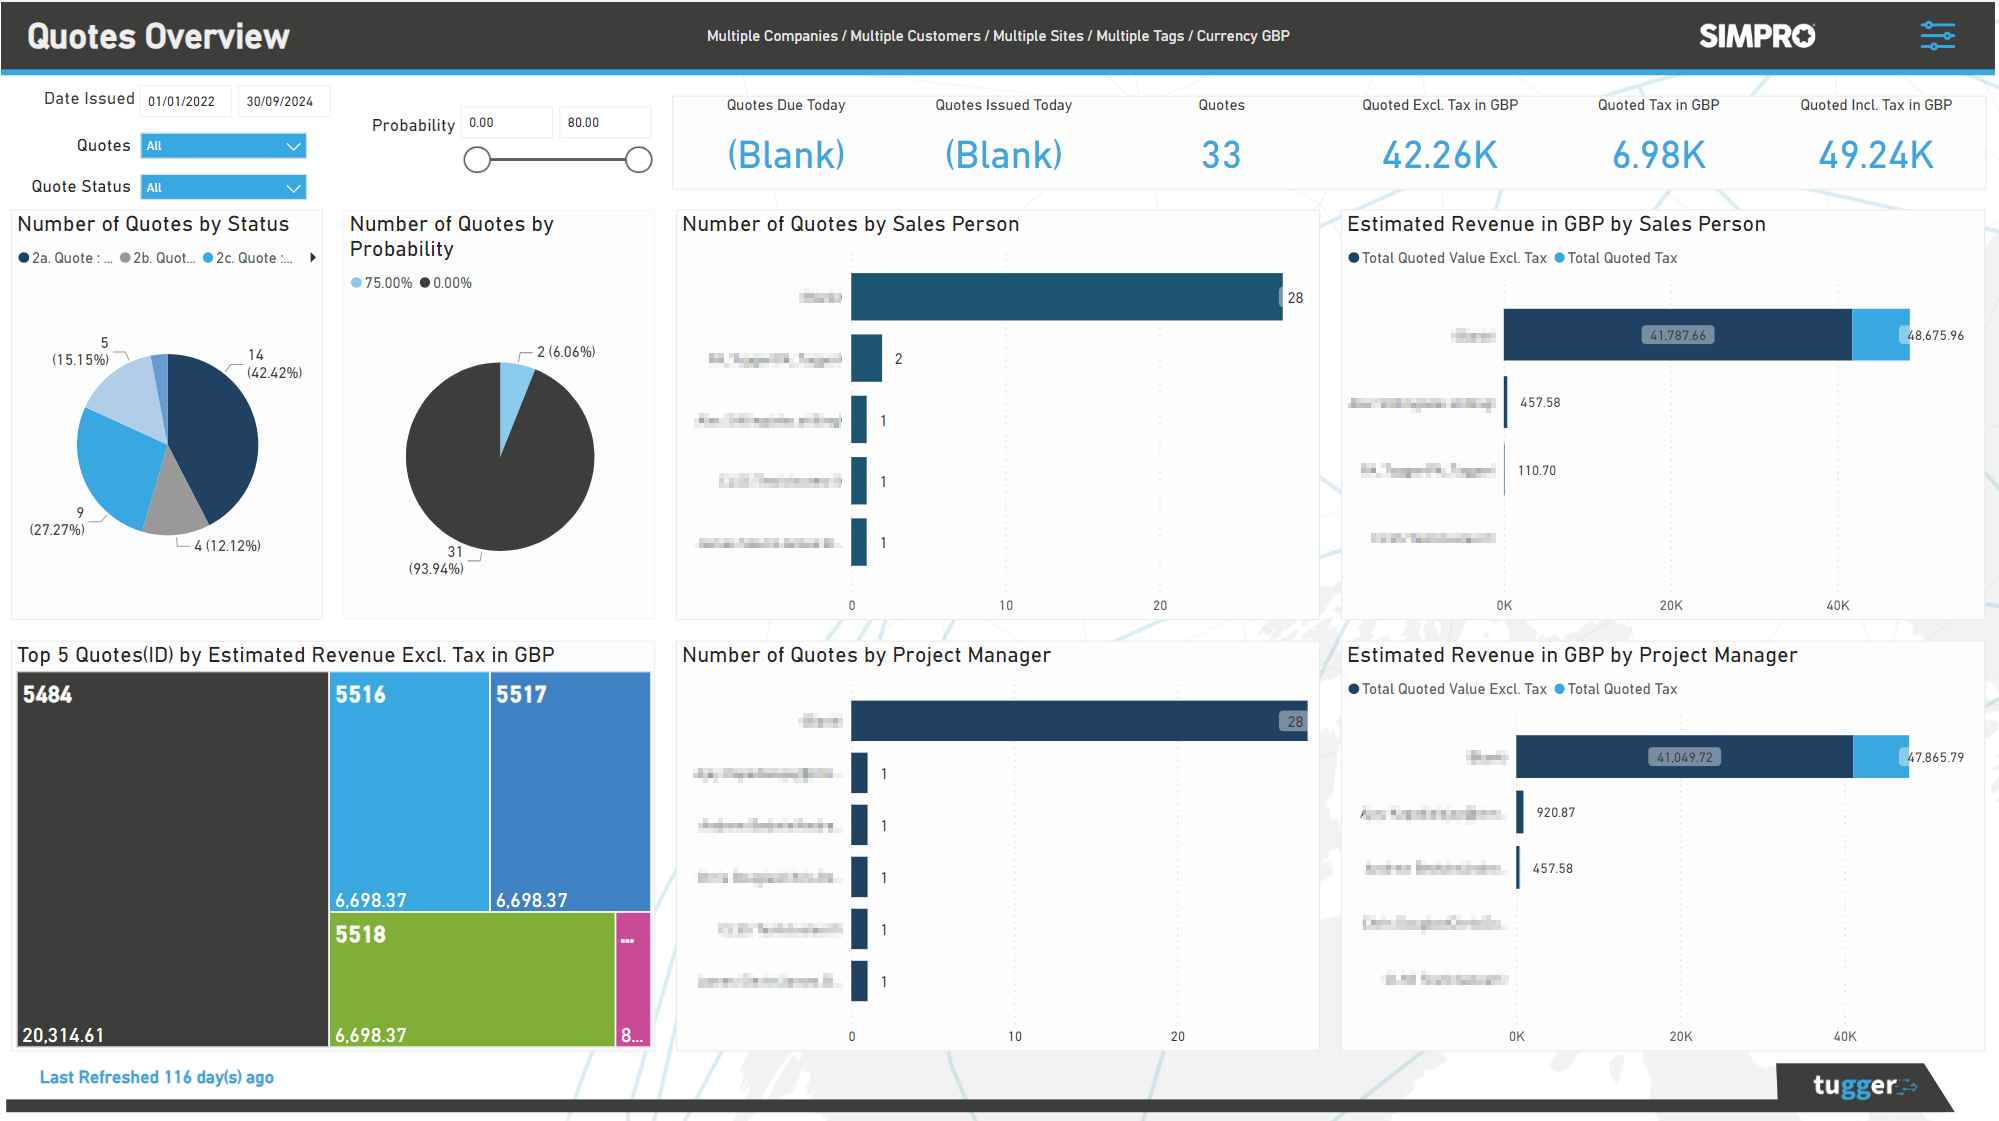Show more legend items in Status chart

[313, 258]
